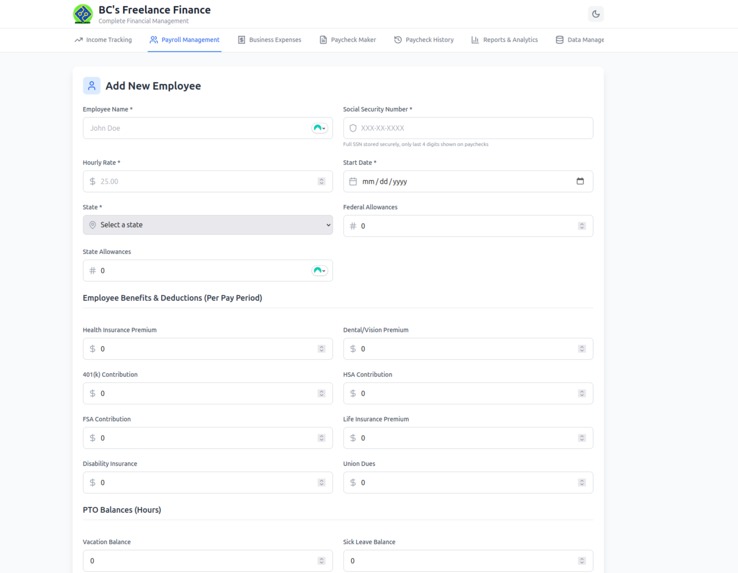The height and width of the screenshot is (573, 738).
Task: Click the Vacation Balance field
Action: pyautogui.click(x=208, y=561)
